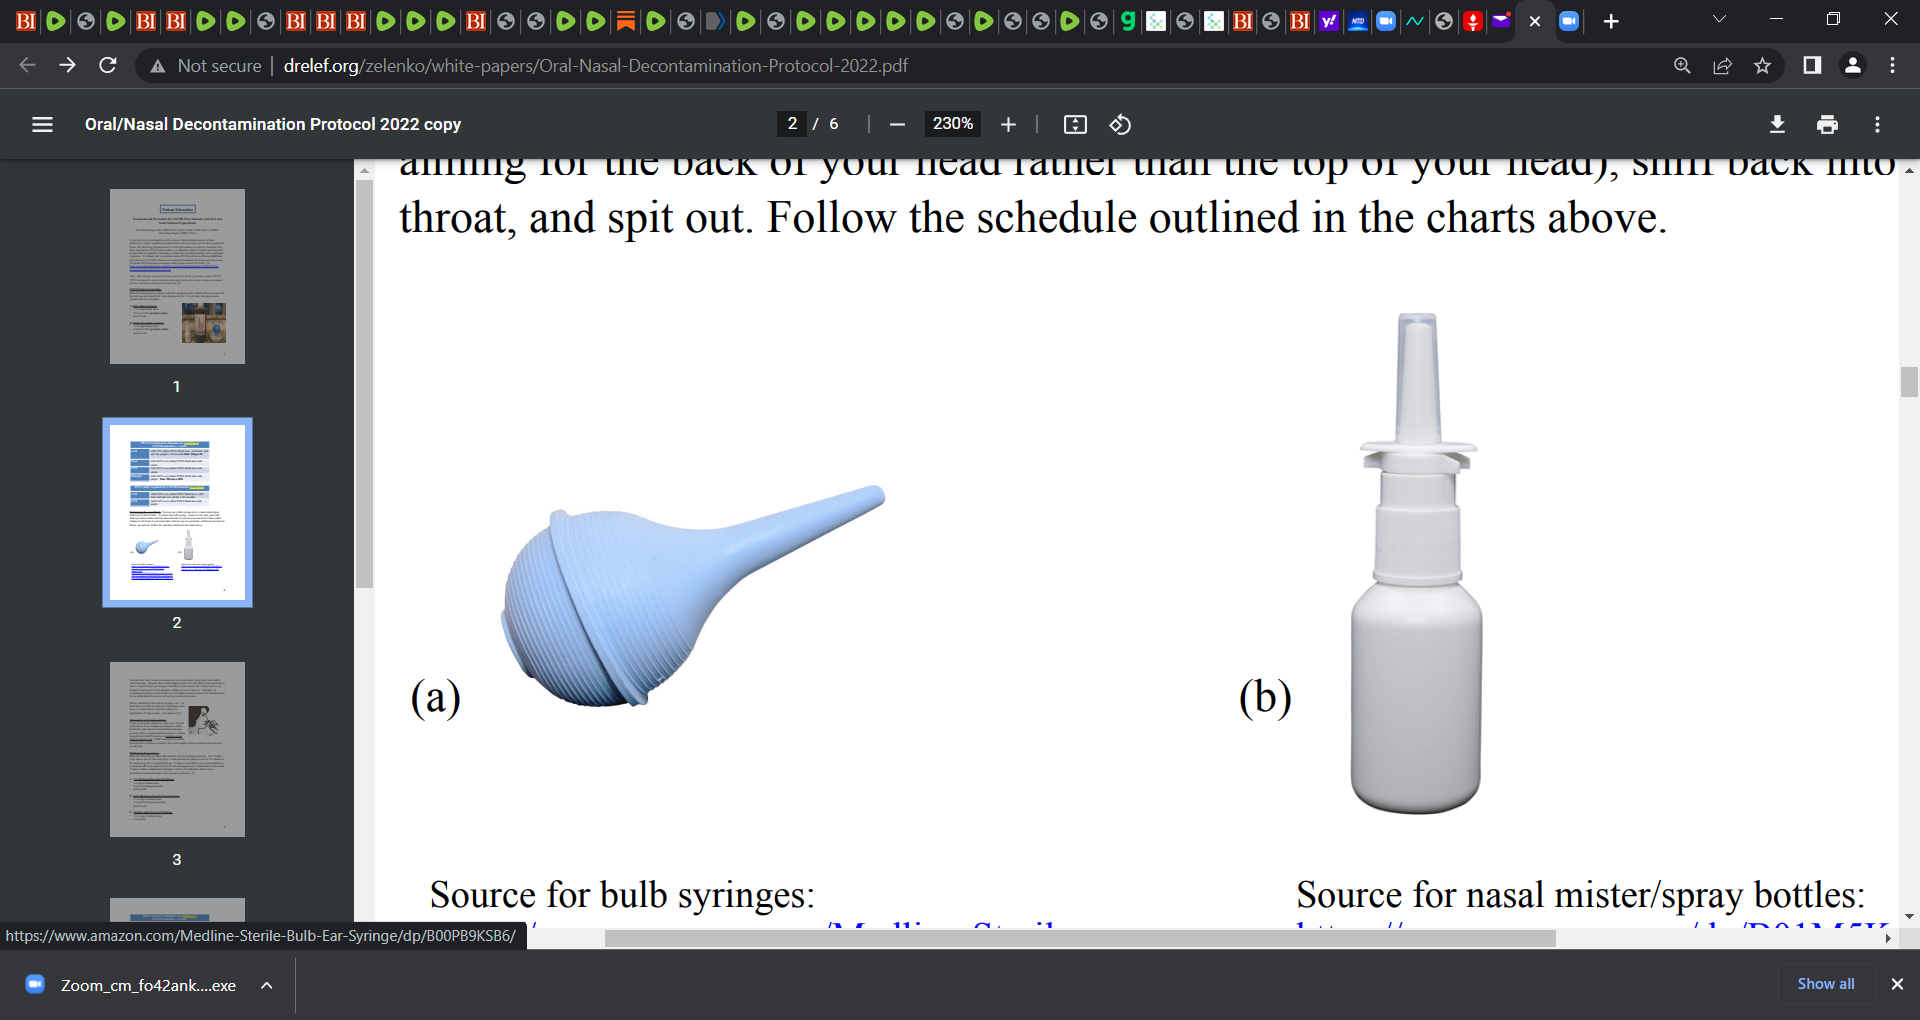Viewport: 1920px width, 1020px height.
Task: Select page 3 thumbnail
Action: [x=177, y=749]
